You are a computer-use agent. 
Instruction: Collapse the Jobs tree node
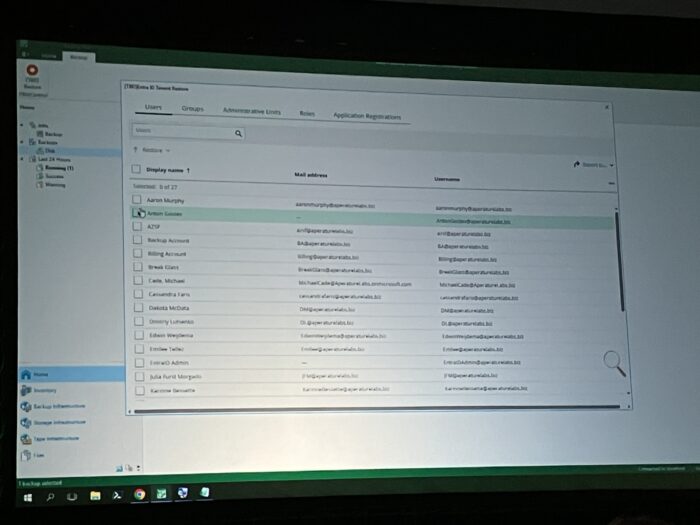point(22,125)
